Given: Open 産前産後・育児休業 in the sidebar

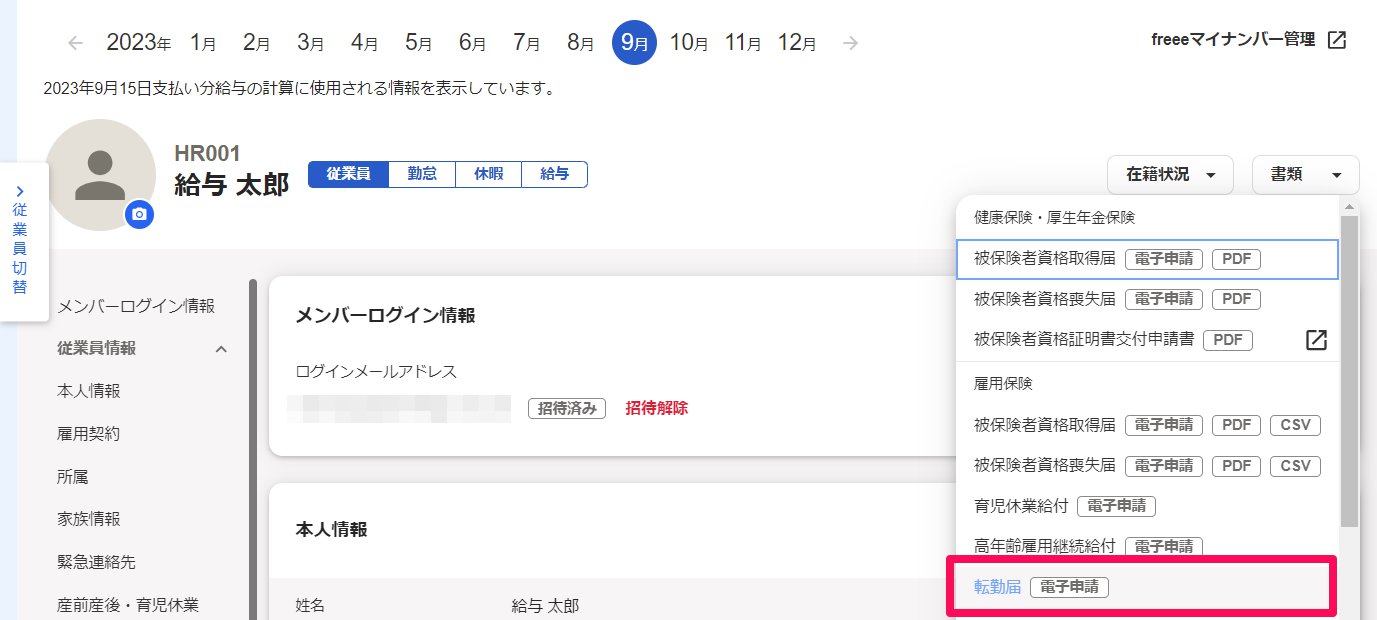Looking at the screenshot, I should click(x=128, y=605).
